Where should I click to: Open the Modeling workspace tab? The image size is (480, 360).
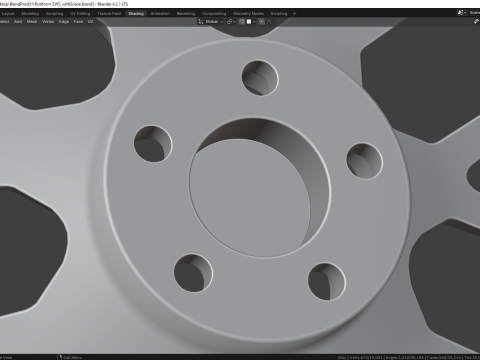[30, 14]
